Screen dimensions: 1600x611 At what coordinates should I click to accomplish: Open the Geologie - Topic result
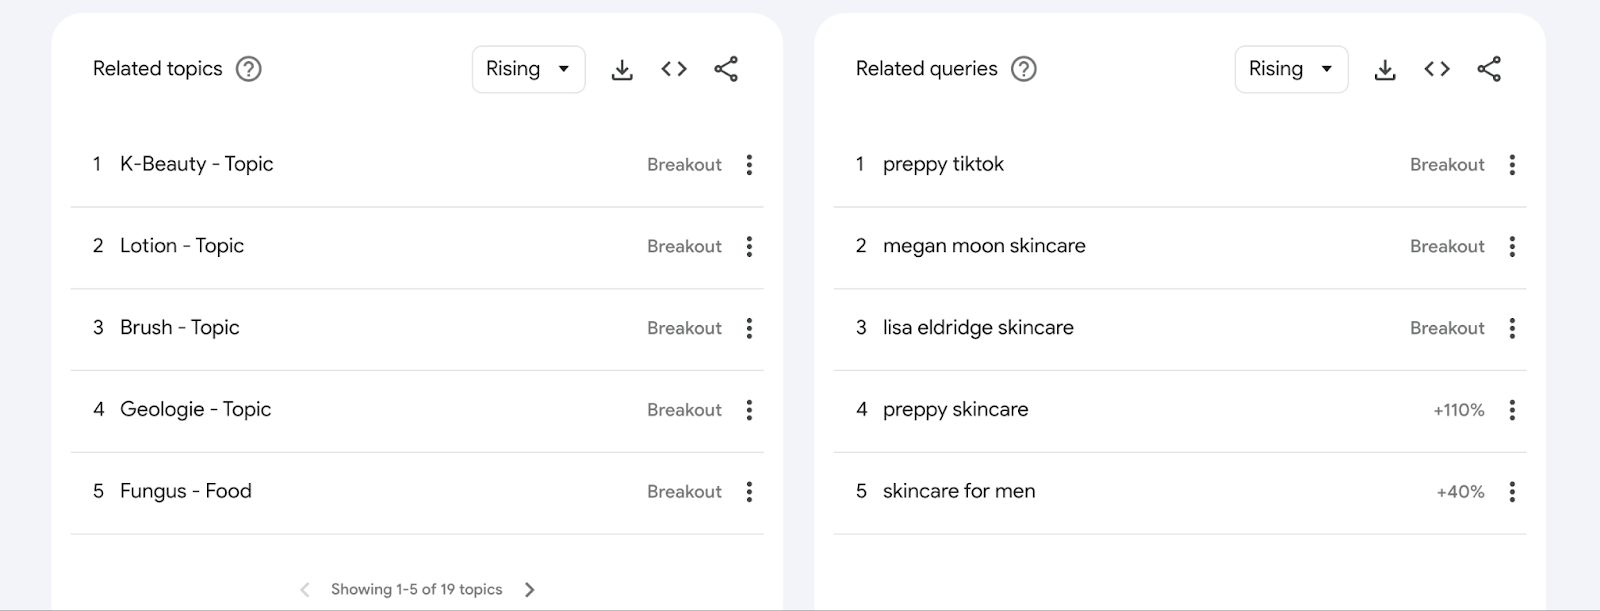(x=195, y=409)
